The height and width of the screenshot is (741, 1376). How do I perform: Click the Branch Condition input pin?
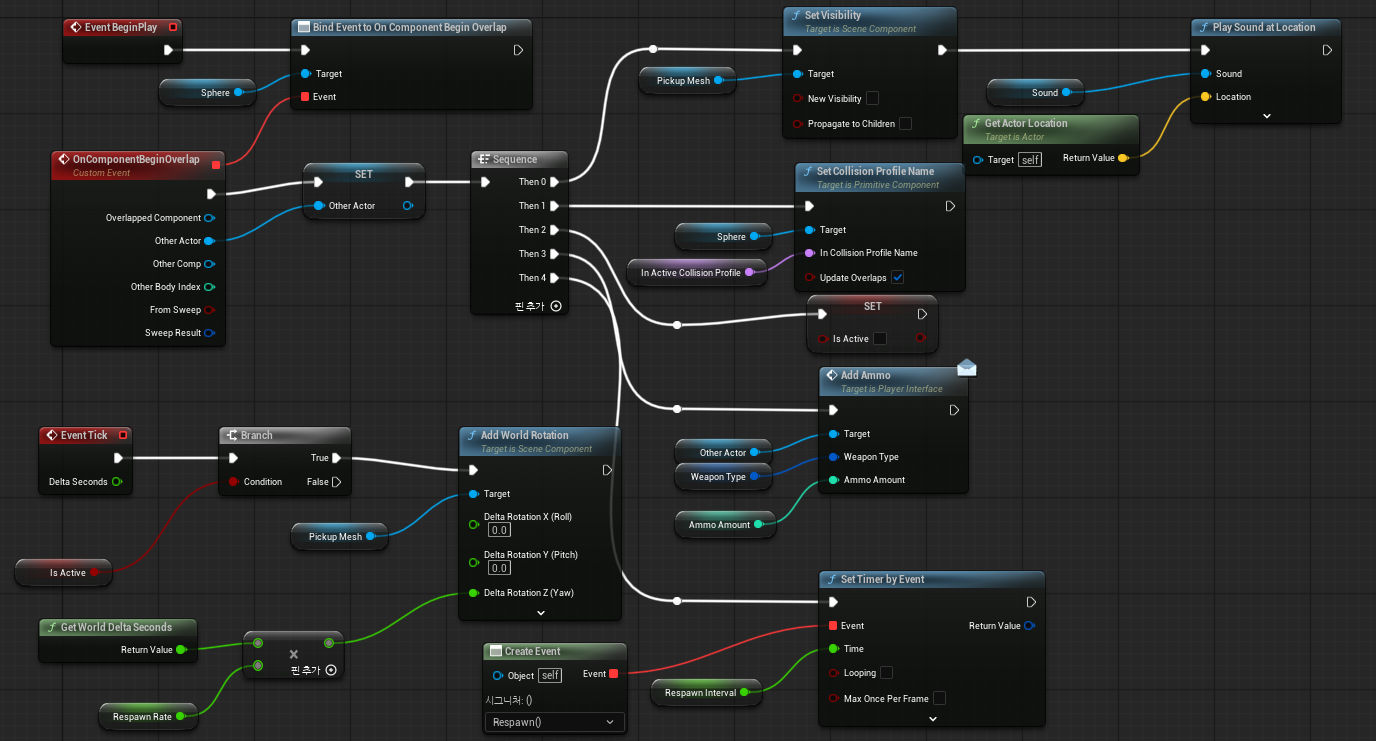(x=234, y=482)
